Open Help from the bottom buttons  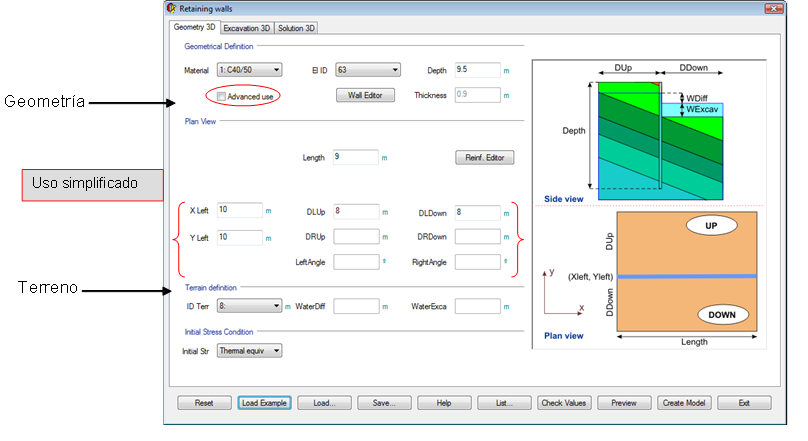click(444, 403)
